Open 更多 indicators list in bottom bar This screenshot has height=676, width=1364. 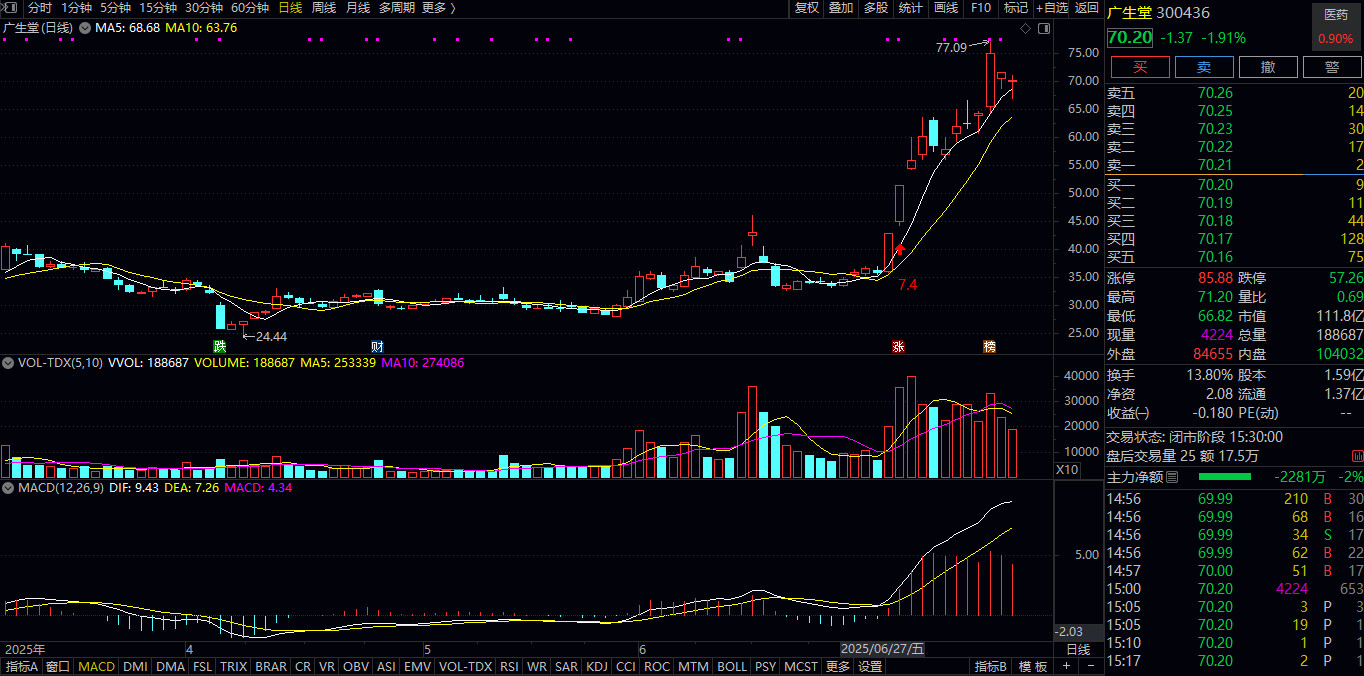pyautogui.click(x=838, y=667)
